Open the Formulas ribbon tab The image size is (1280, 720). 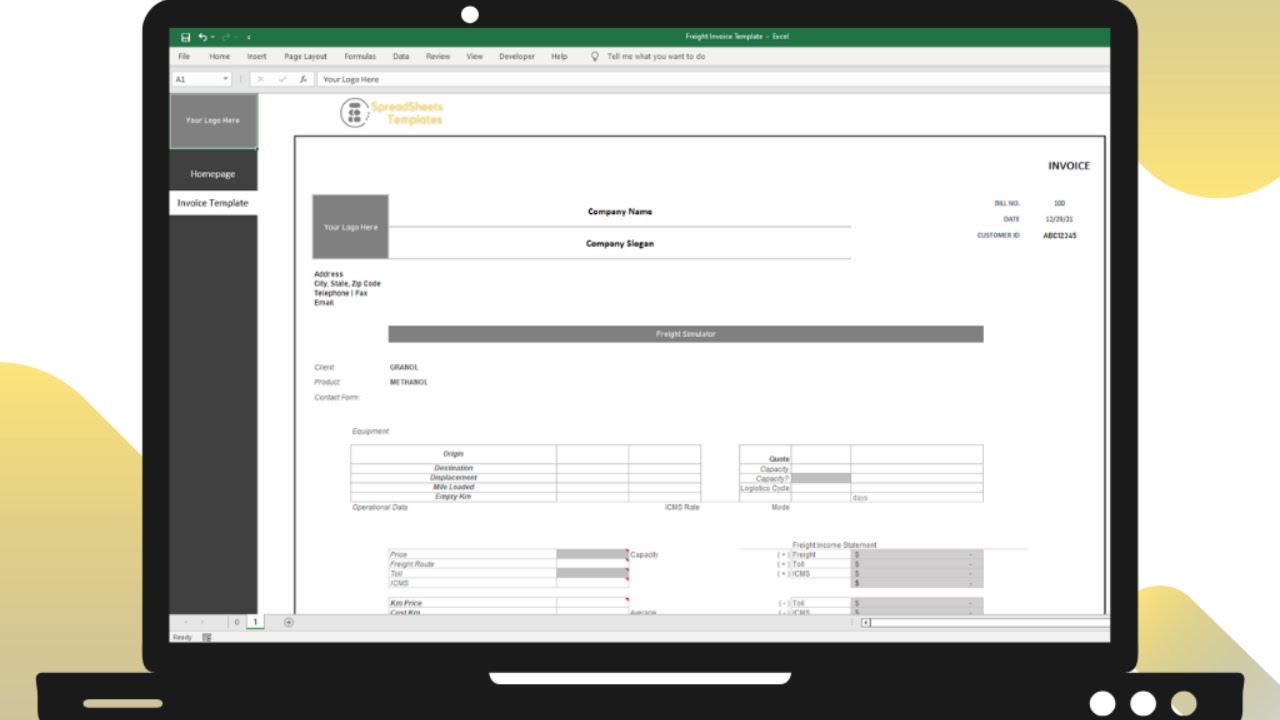point(360,57)
